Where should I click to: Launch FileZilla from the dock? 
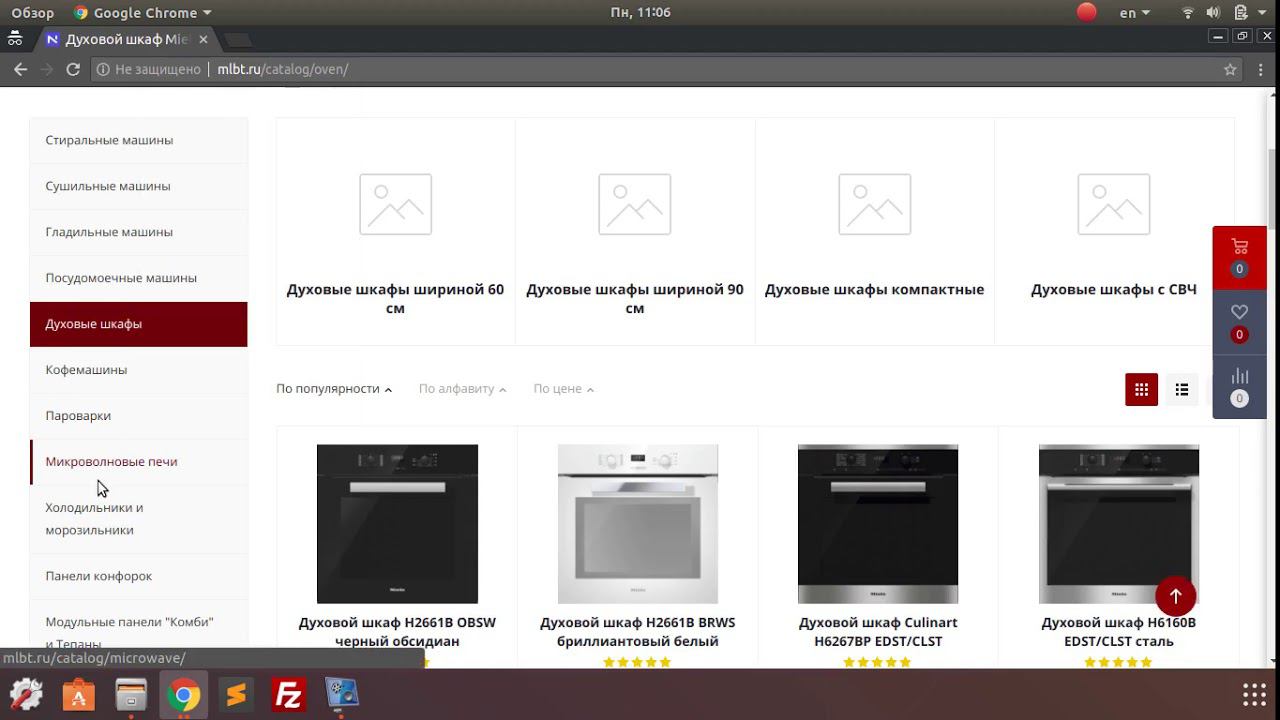click(289, 694)
